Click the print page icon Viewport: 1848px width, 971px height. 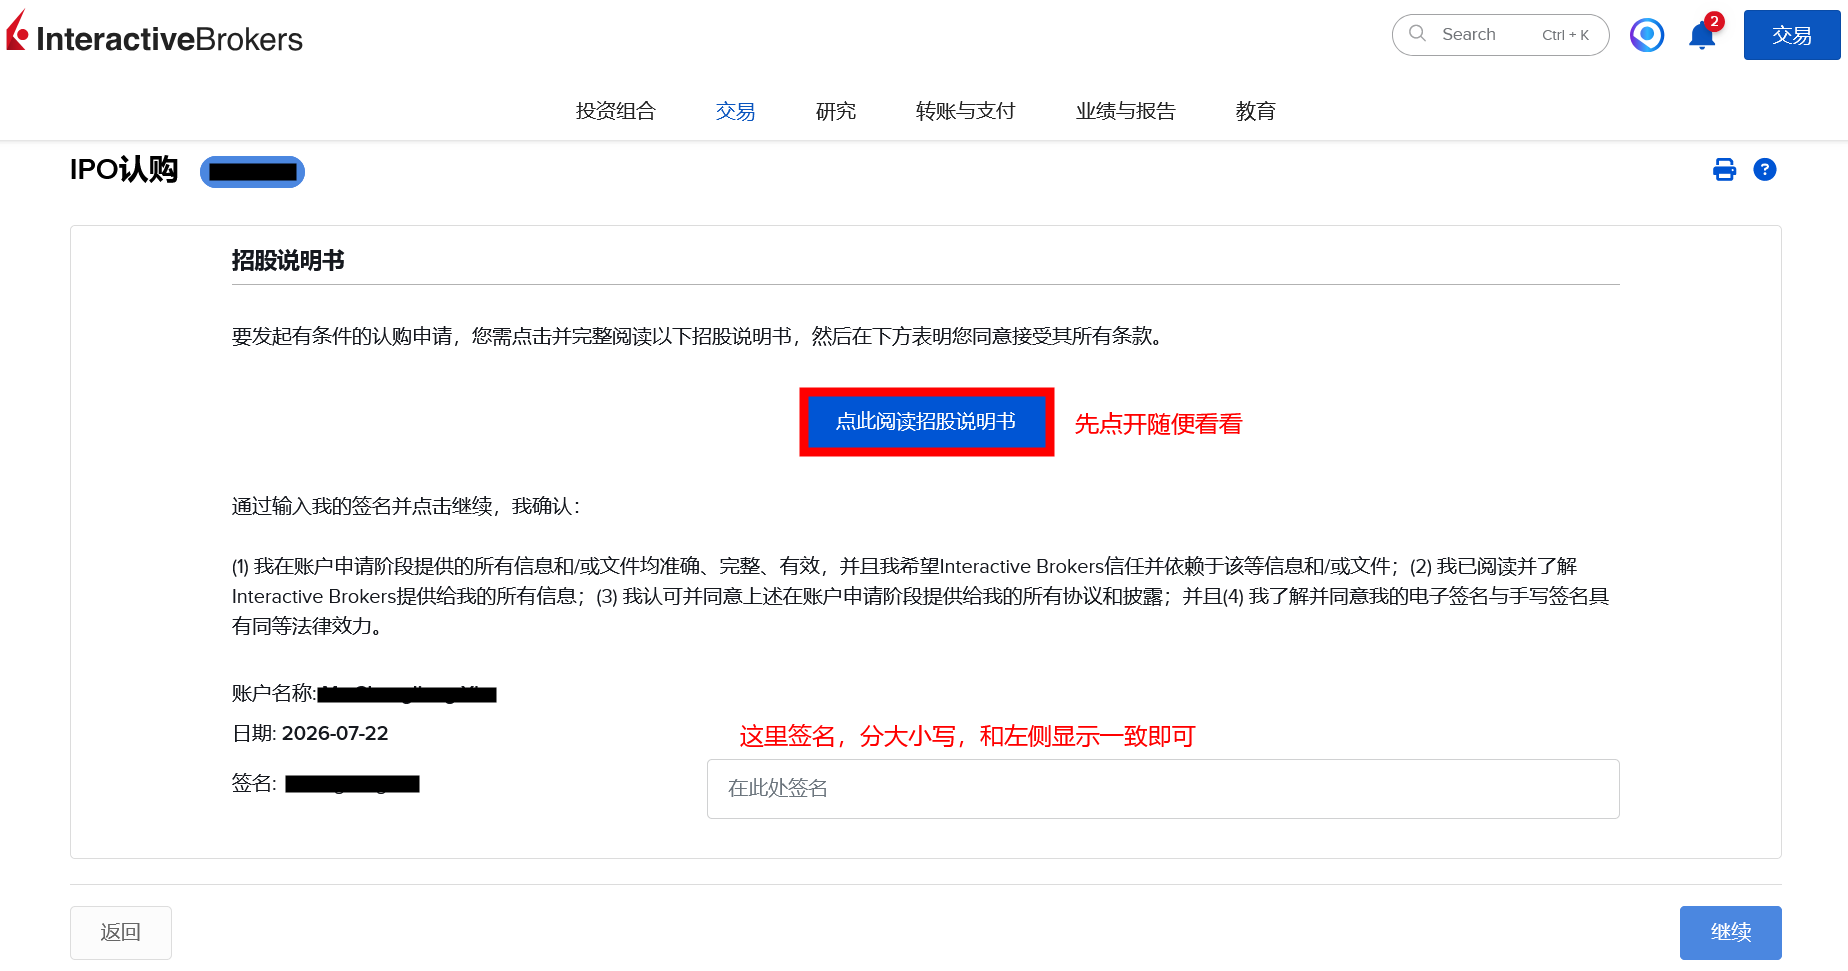coord(1725,170)
